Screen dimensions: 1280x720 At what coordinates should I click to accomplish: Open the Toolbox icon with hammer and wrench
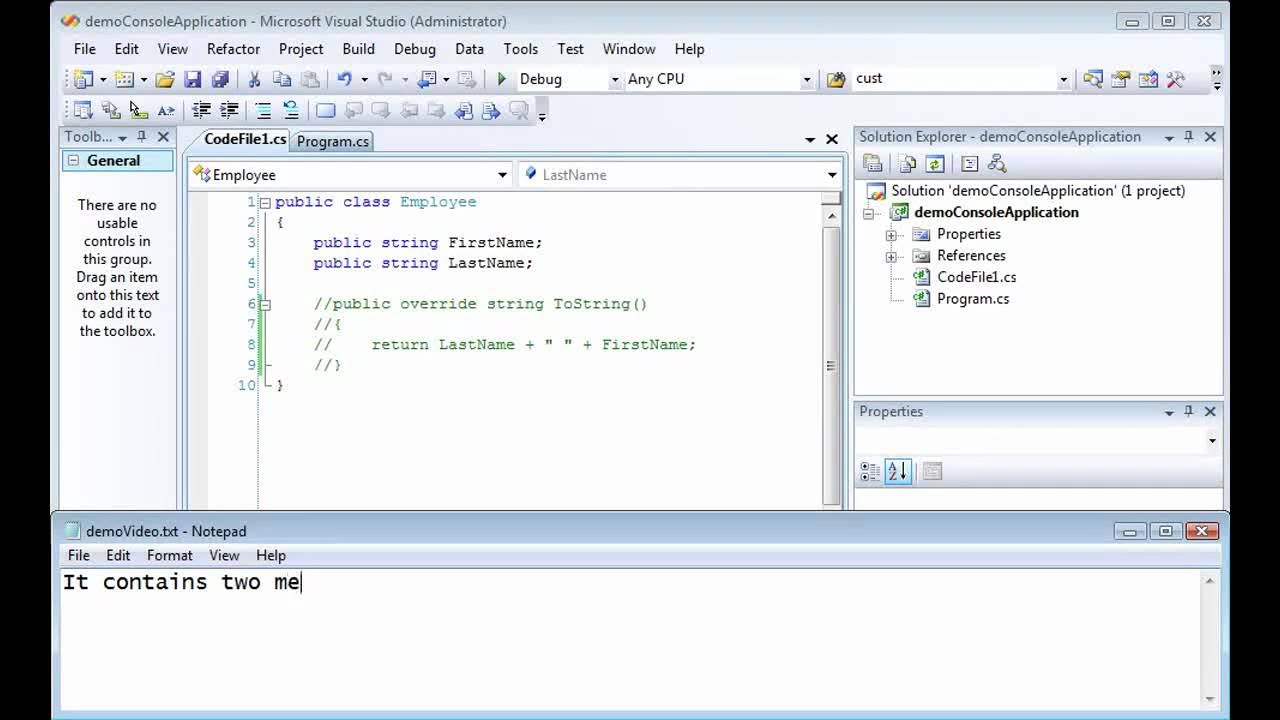(x=1176, y=79)
